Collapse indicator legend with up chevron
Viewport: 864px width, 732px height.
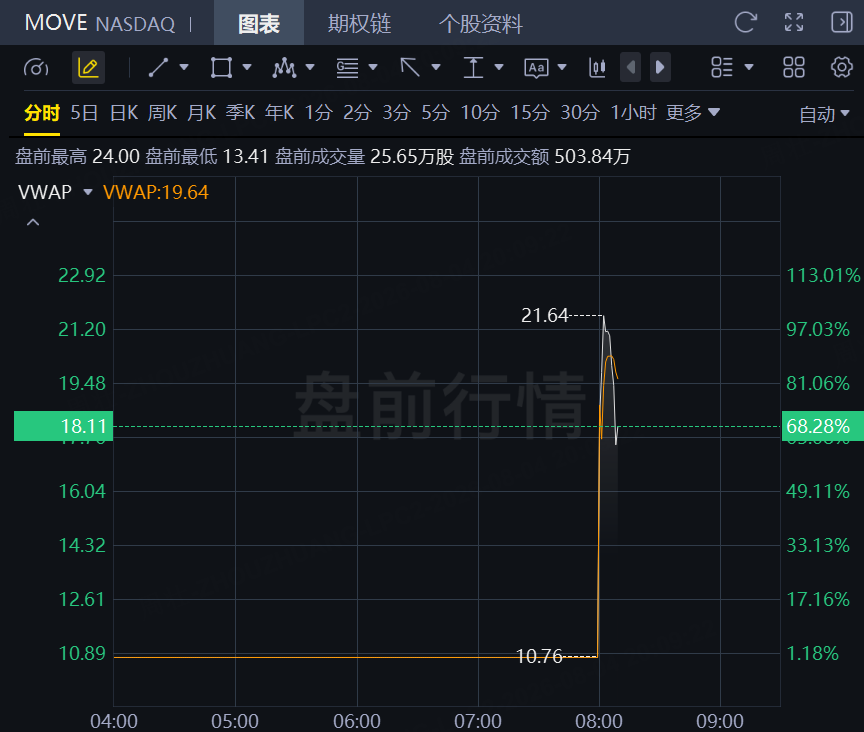[33, 222]
